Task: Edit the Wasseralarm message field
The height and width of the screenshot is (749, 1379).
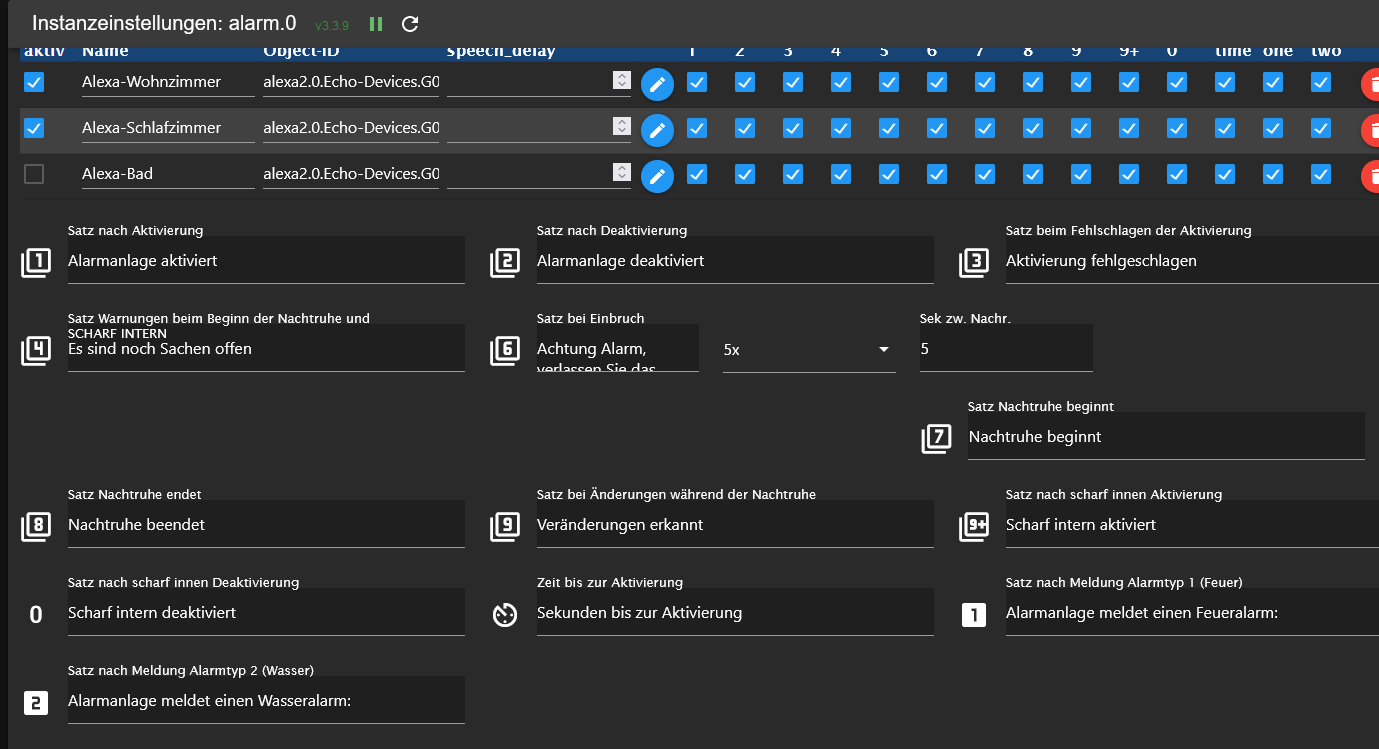Action: point(266,700)
